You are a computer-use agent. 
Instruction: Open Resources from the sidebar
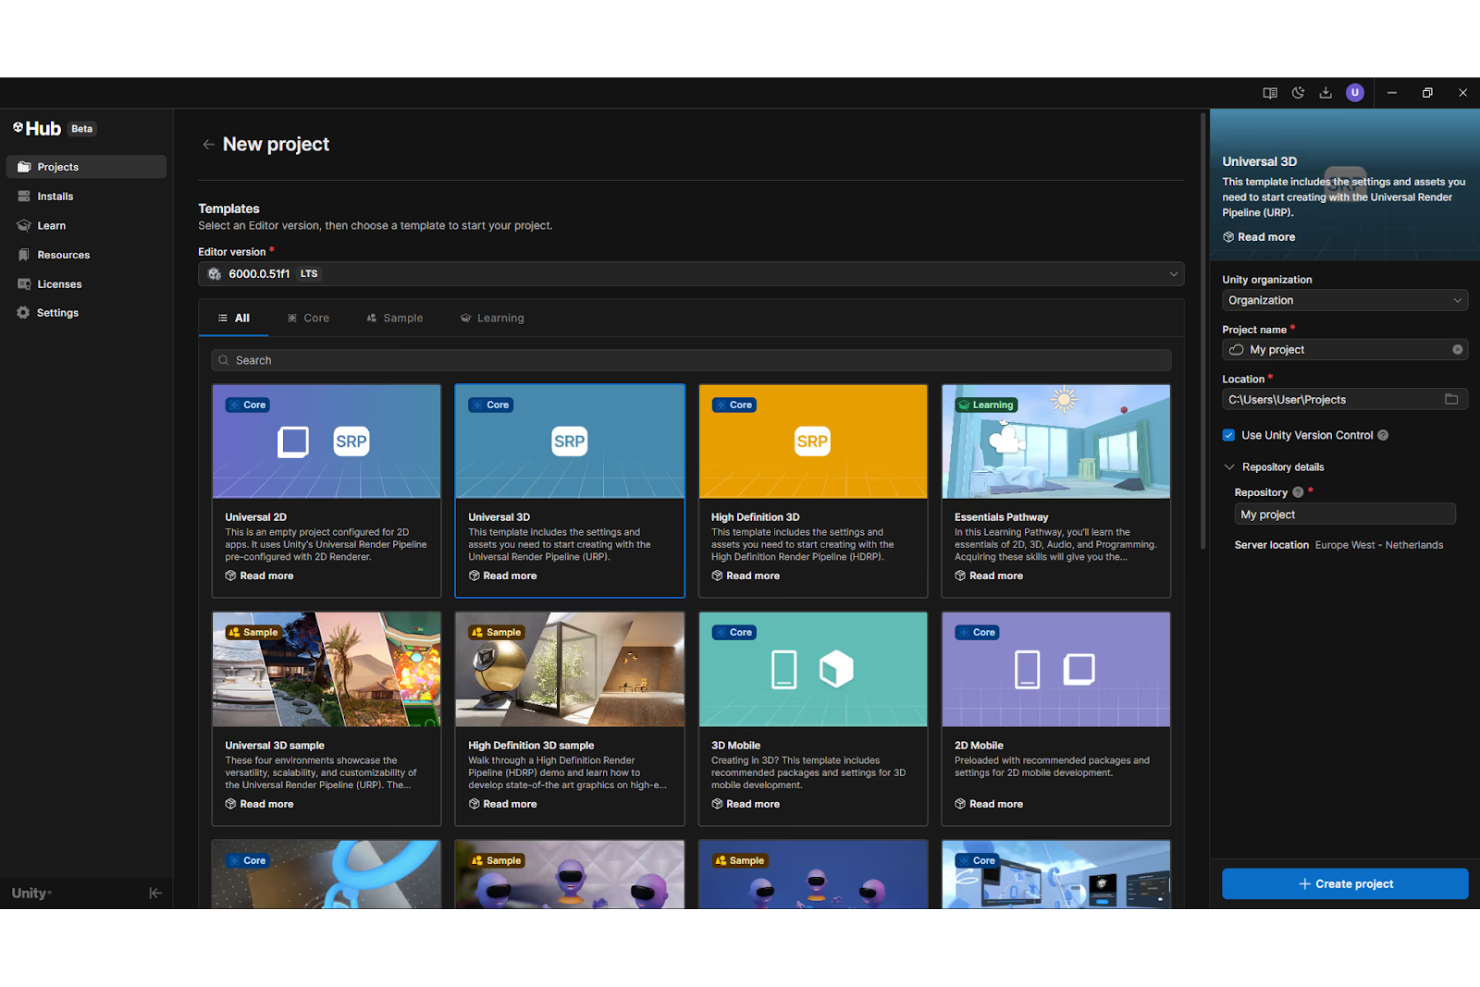point(62,254)
